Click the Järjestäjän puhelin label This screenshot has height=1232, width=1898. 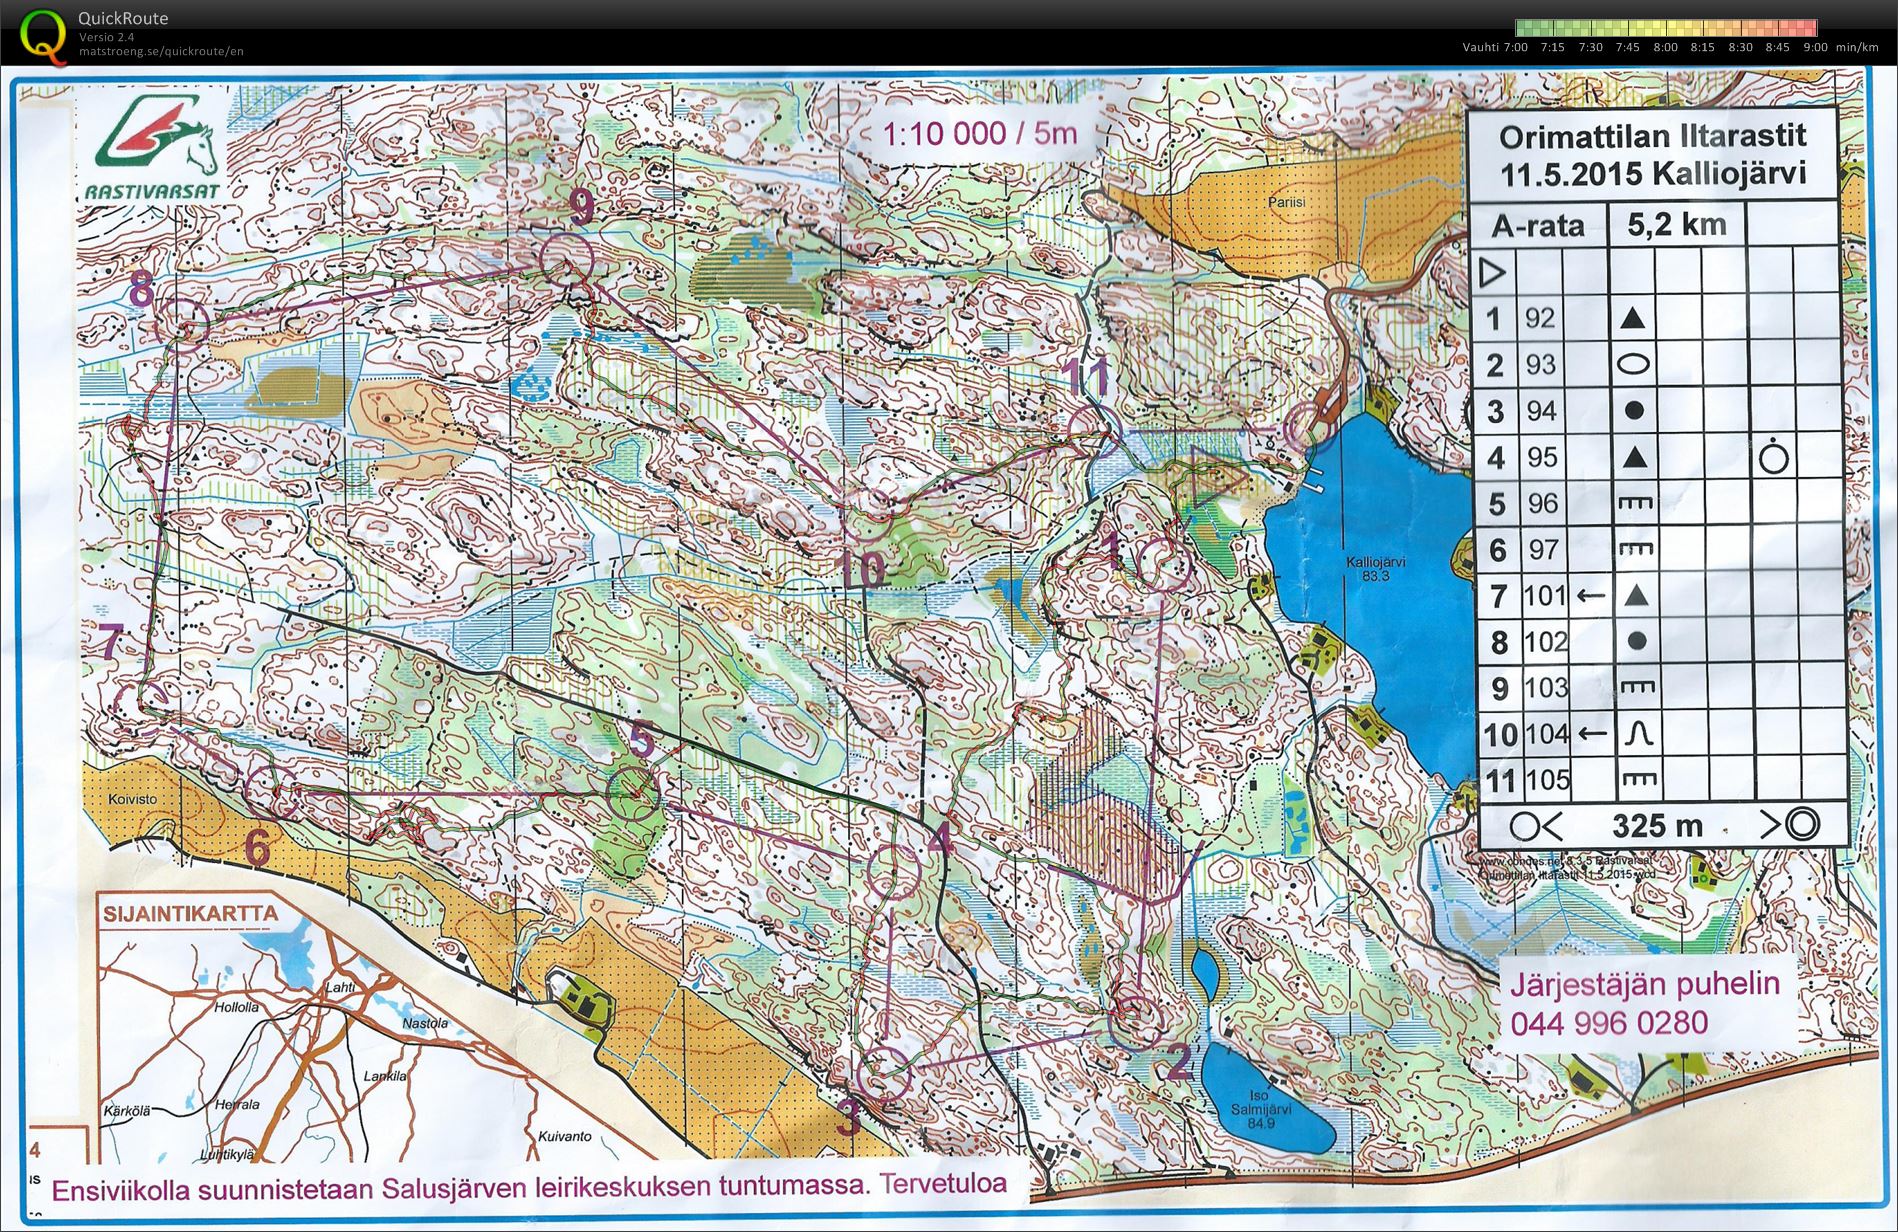point(1645,985)
